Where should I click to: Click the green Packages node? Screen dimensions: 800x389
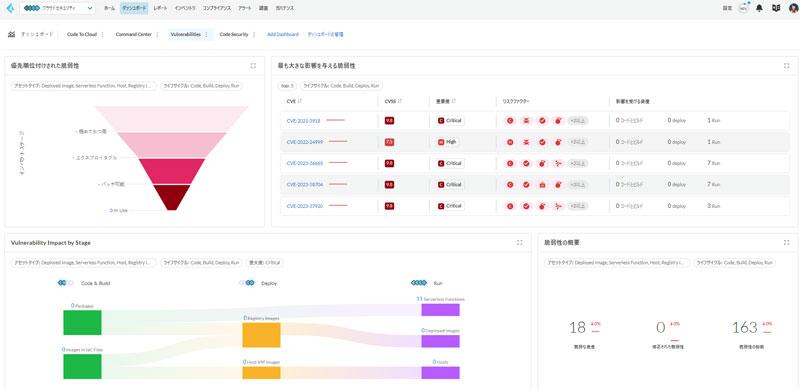[x=82, y=322]
